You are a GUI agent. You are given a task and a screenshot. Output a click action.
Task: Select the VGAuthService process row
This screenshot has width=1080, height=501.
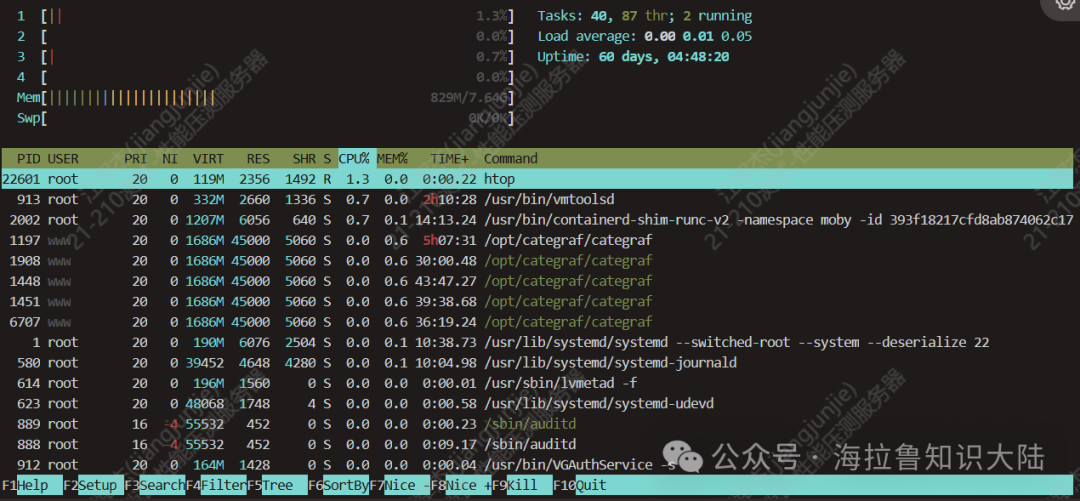pos(537,464)
